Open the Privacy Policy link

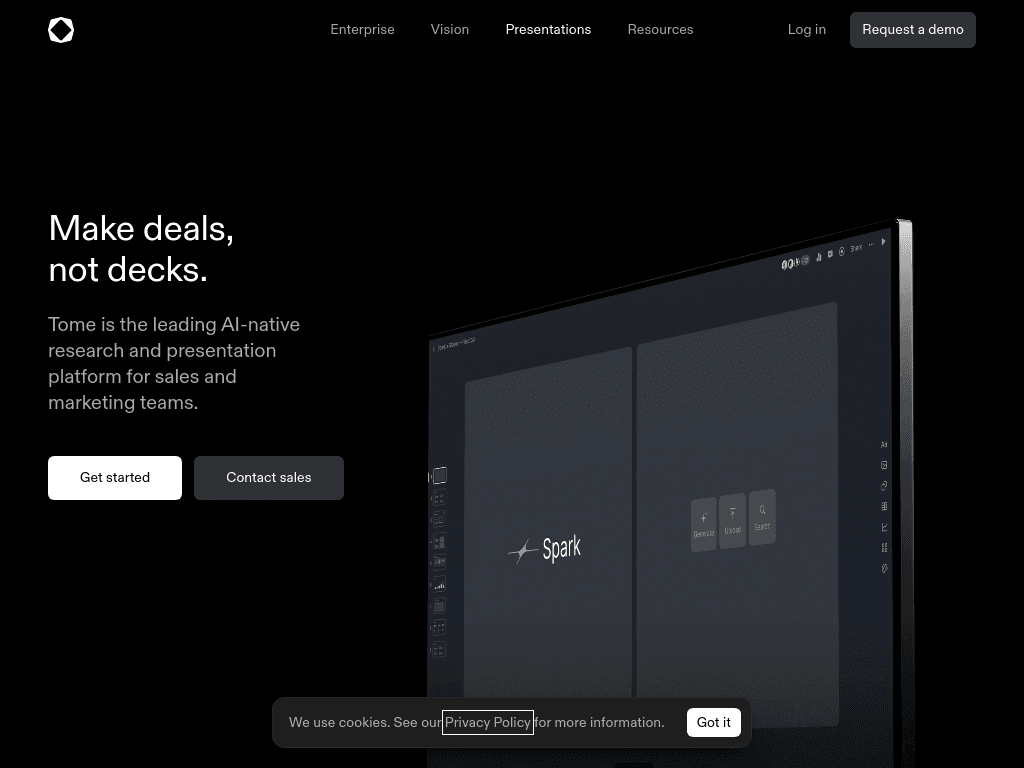tap(488, 722)
